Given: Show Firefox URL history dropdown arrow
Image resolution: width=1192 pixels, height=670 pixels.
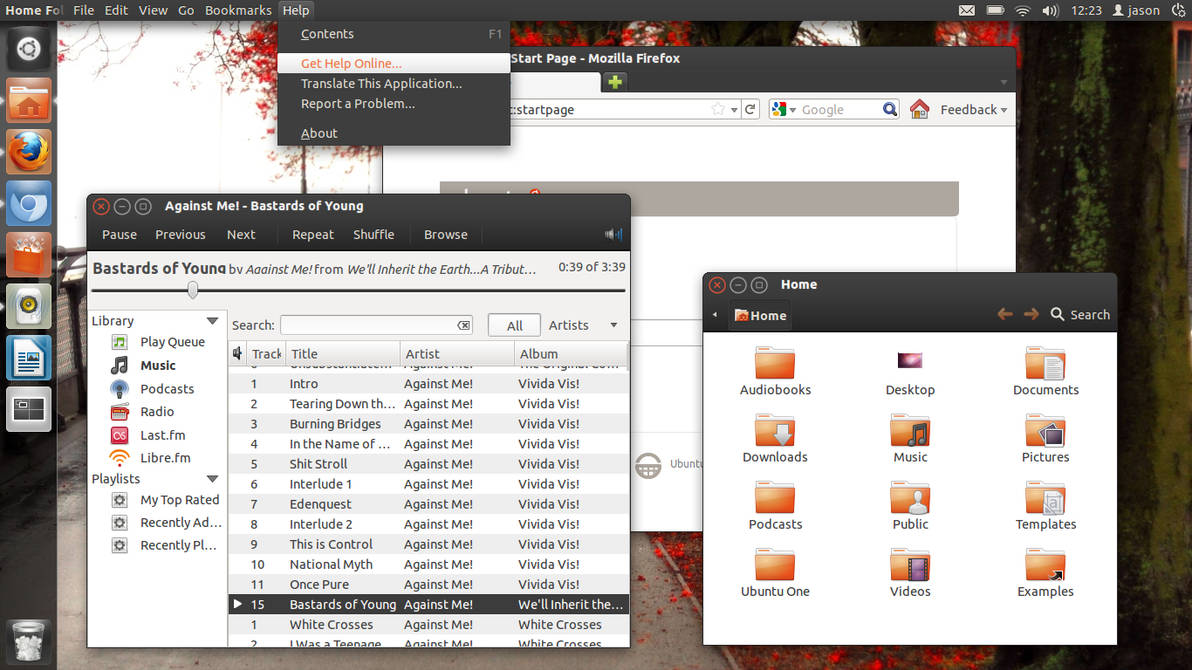Looking at the screenshot, I should point(734,110).
